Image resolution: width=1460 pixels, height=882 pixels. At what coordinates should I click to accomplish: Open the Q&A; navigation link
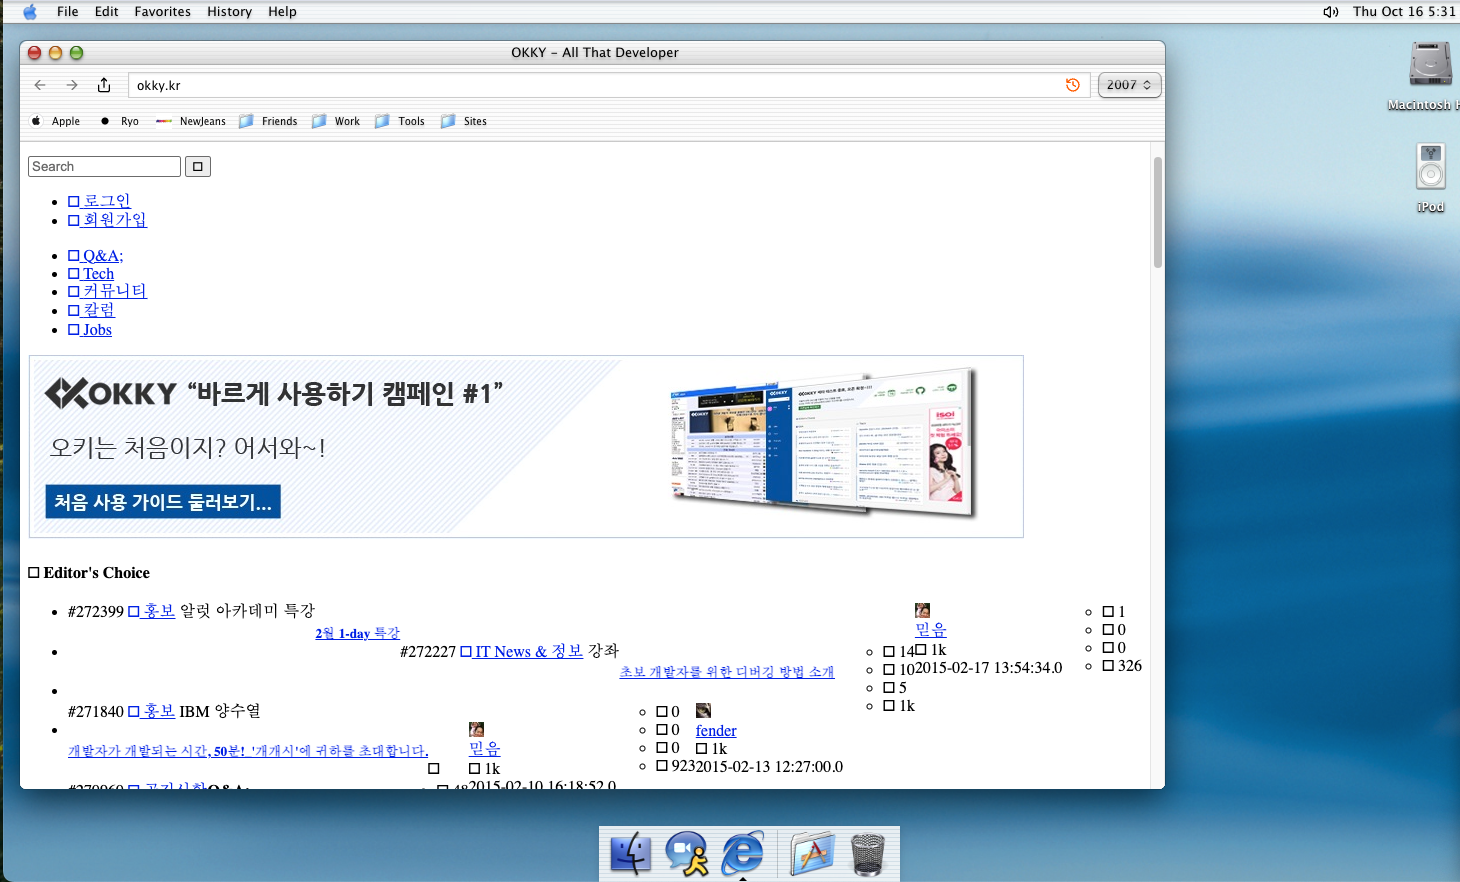96,256
